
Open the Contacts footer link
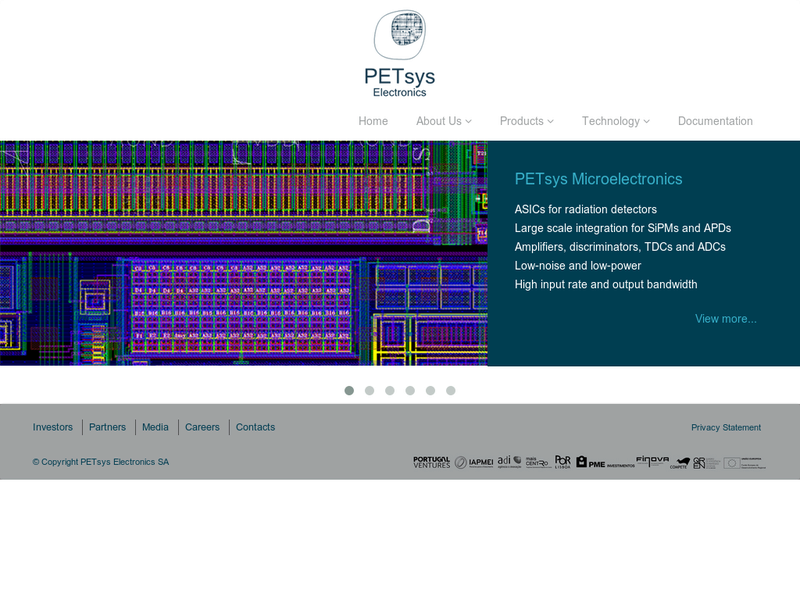(255, 427)
